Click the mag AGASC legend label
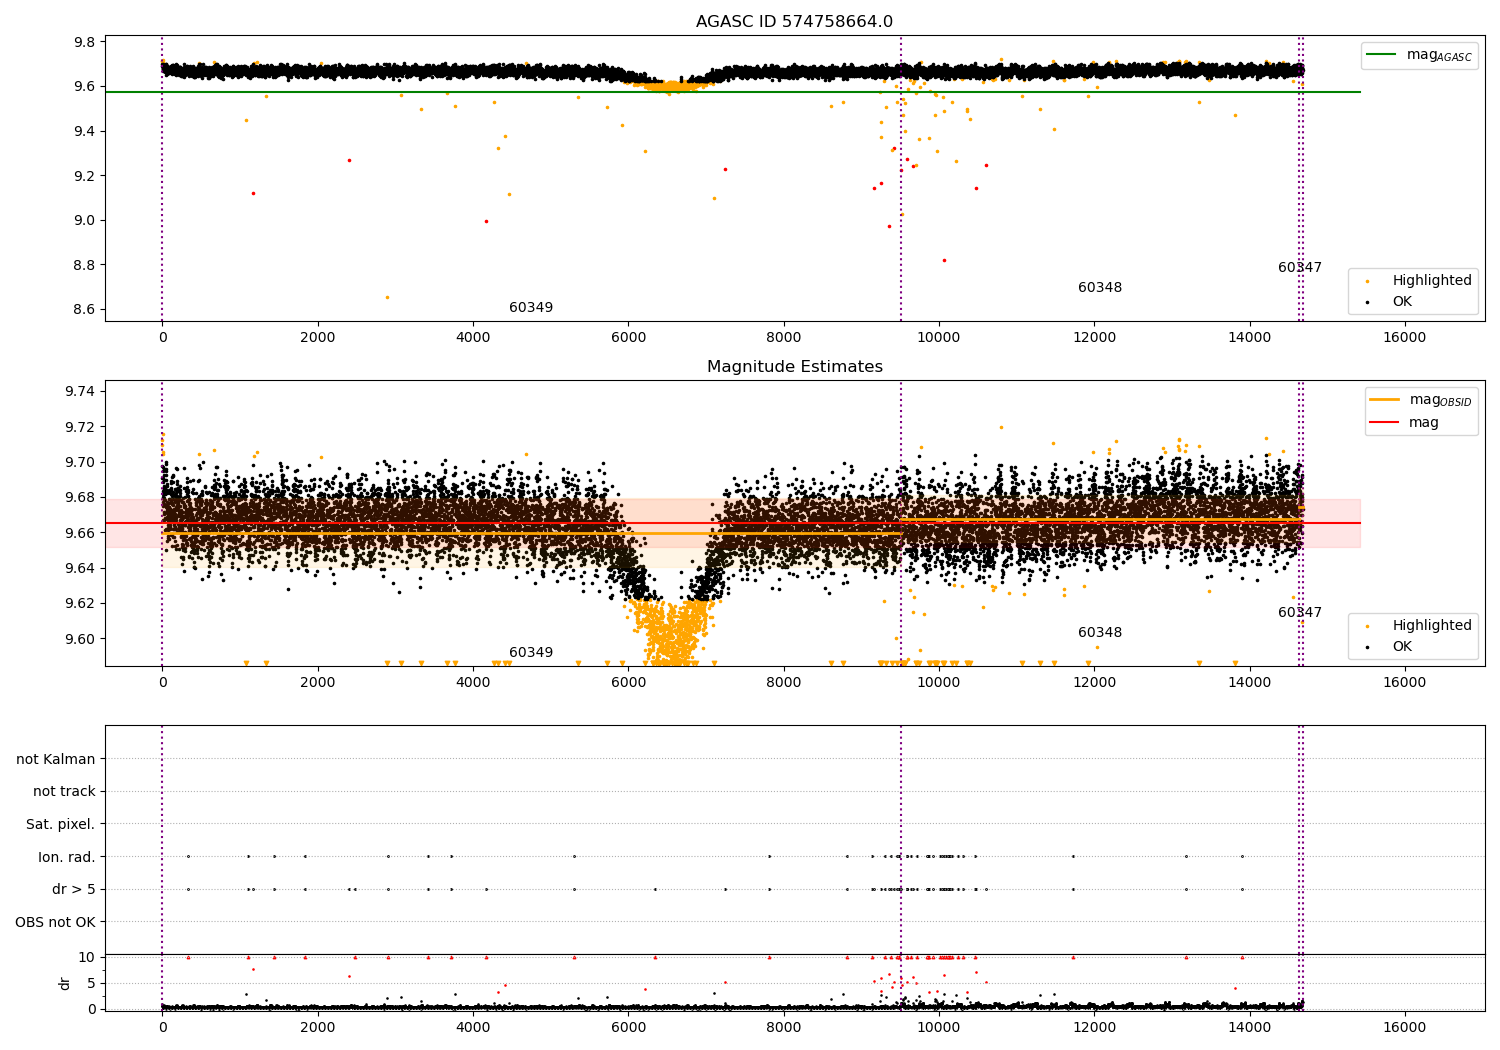Screen dimensions: 1500x1050 point(1439,55)
